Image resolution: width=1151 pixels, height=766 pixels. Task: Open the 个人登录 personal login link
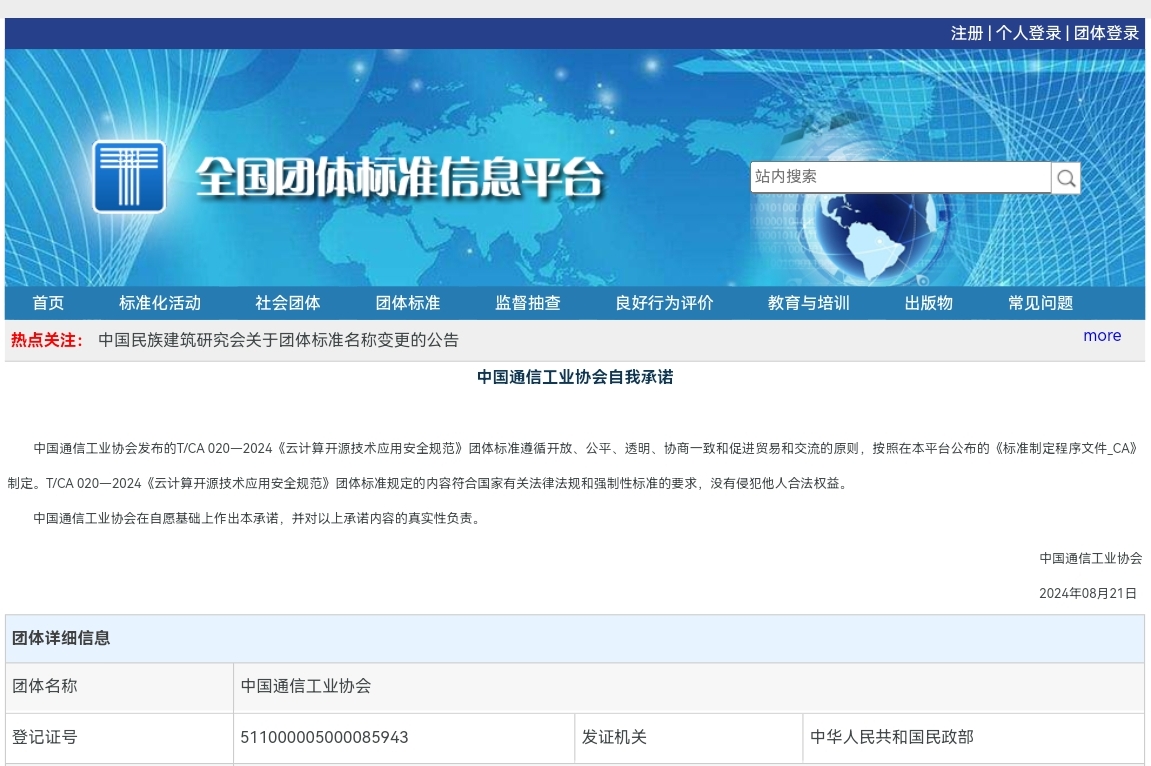[x=1028, y=33]
